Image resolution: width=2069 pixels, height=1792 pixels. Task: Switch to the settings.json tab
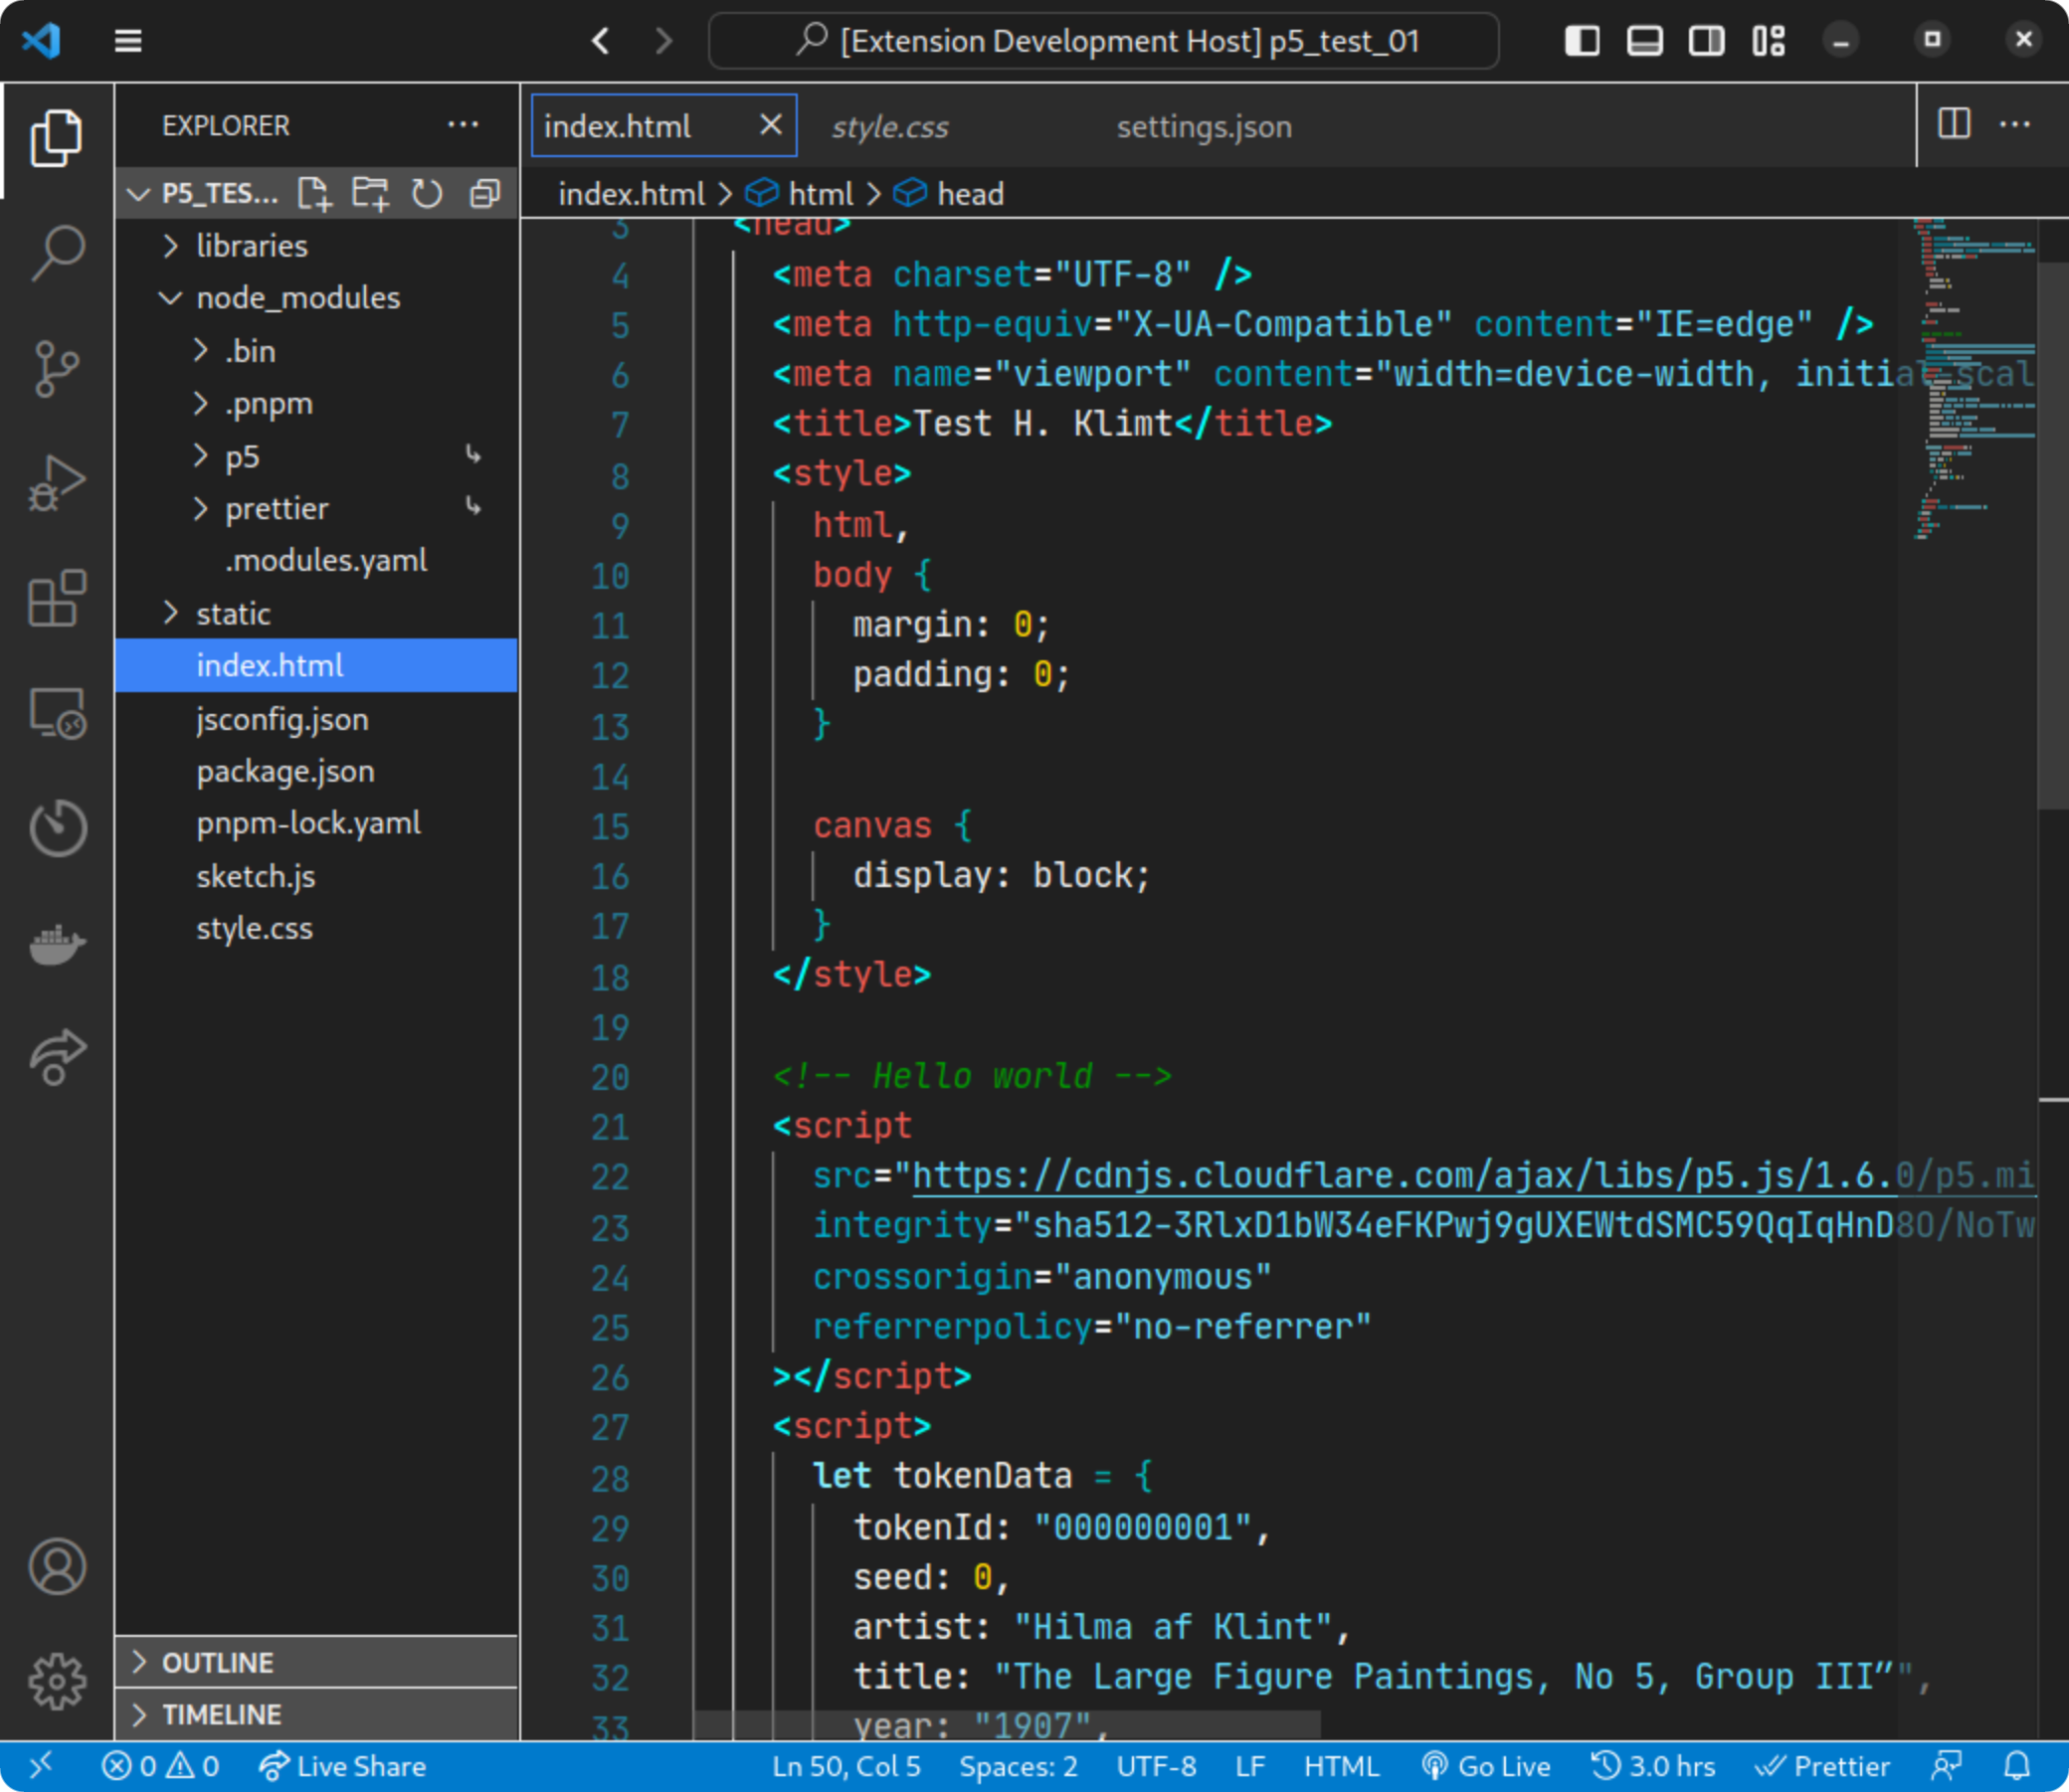tap(1203, 127)
